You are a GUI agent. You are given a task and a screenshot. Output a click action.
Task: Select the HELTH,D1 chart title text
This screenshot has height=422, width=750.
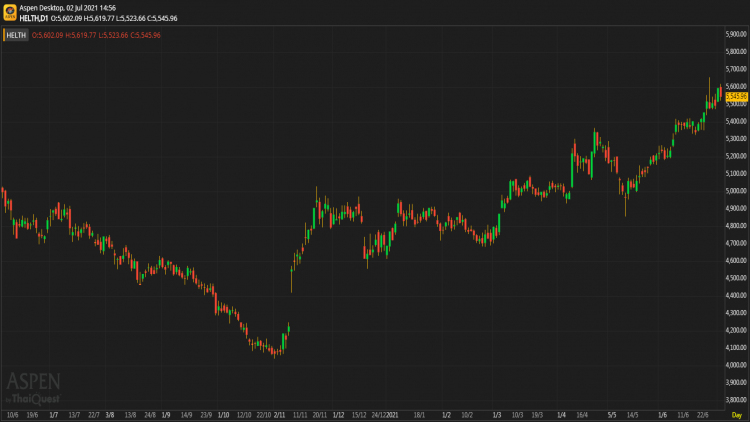[x=34, y=18]
